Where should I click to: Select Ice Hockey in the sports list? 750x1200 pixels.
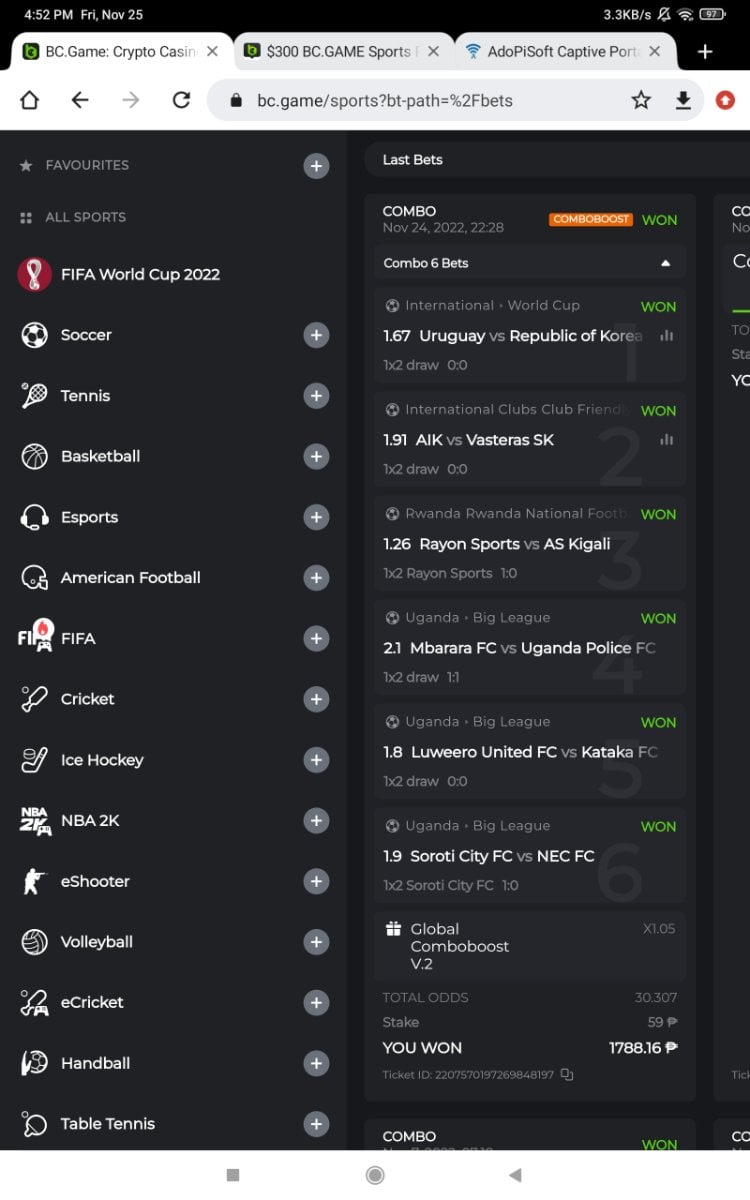(x=102, y=760)
